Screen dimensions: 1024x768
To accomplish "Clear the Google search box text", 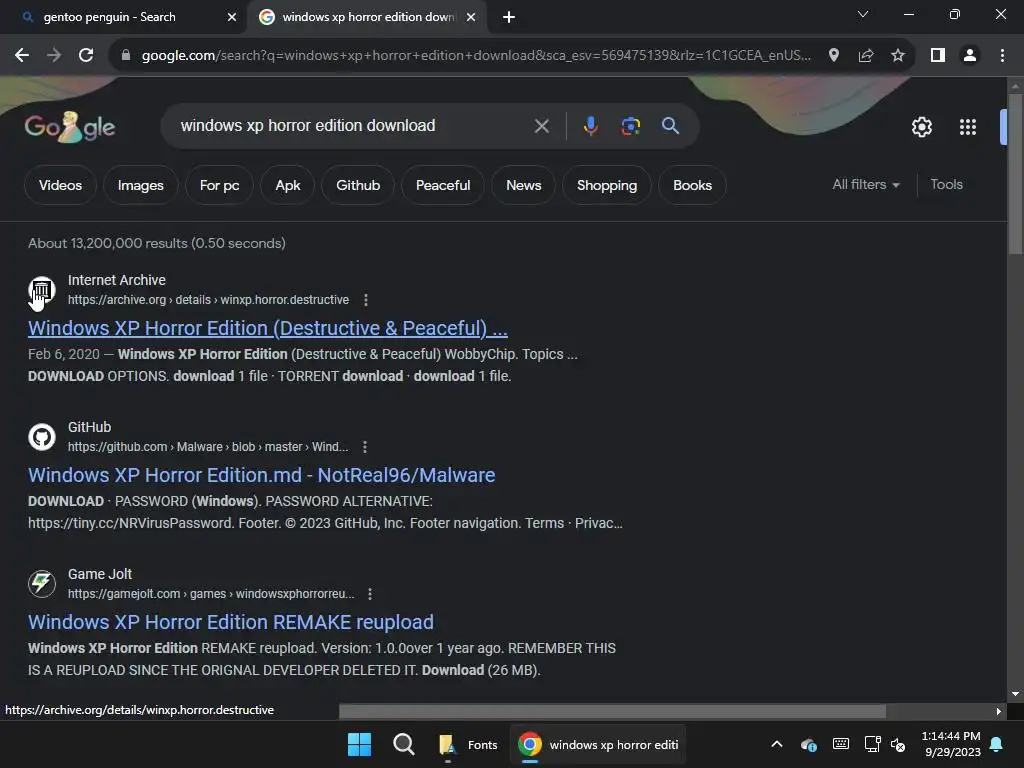I will [x=541, y=126].
